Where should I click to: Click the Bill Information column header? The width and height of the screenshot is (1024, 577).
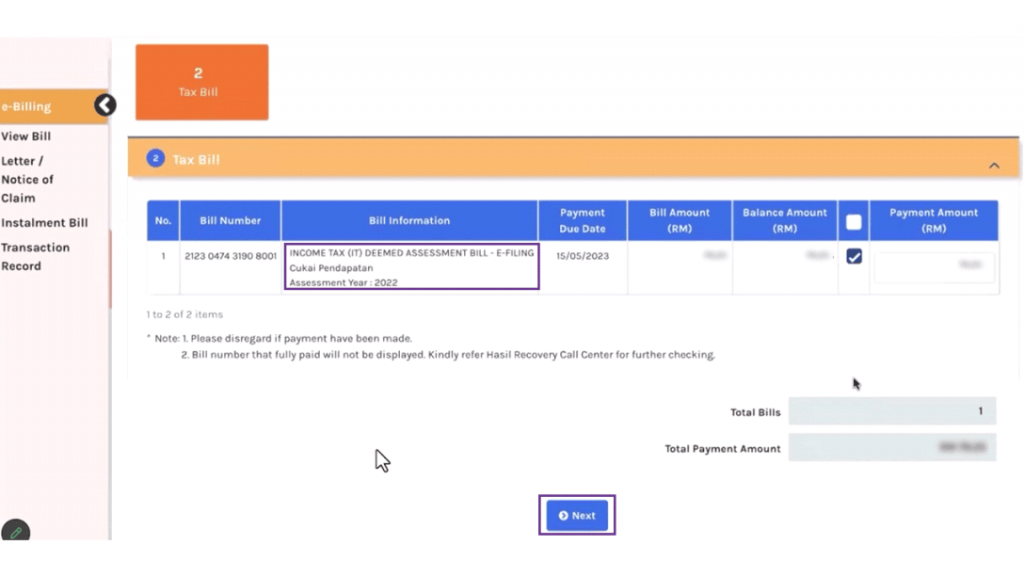tap(409, 221)
